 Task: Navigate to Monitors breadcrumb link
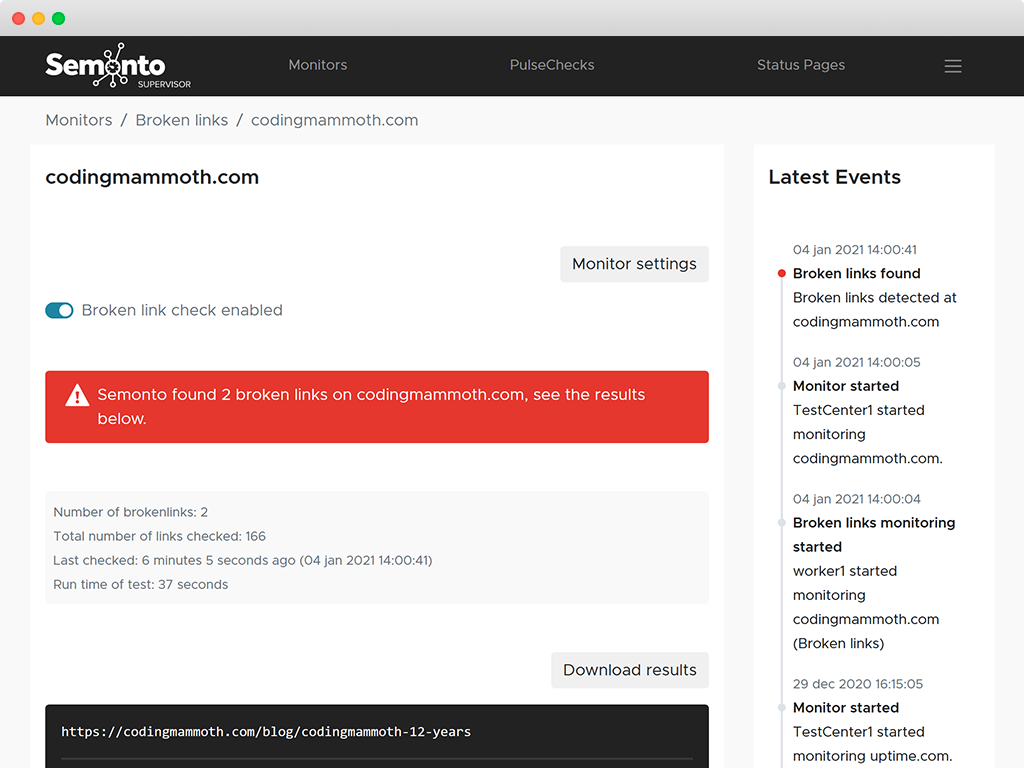pyautogui.click(x=79, y=120)
